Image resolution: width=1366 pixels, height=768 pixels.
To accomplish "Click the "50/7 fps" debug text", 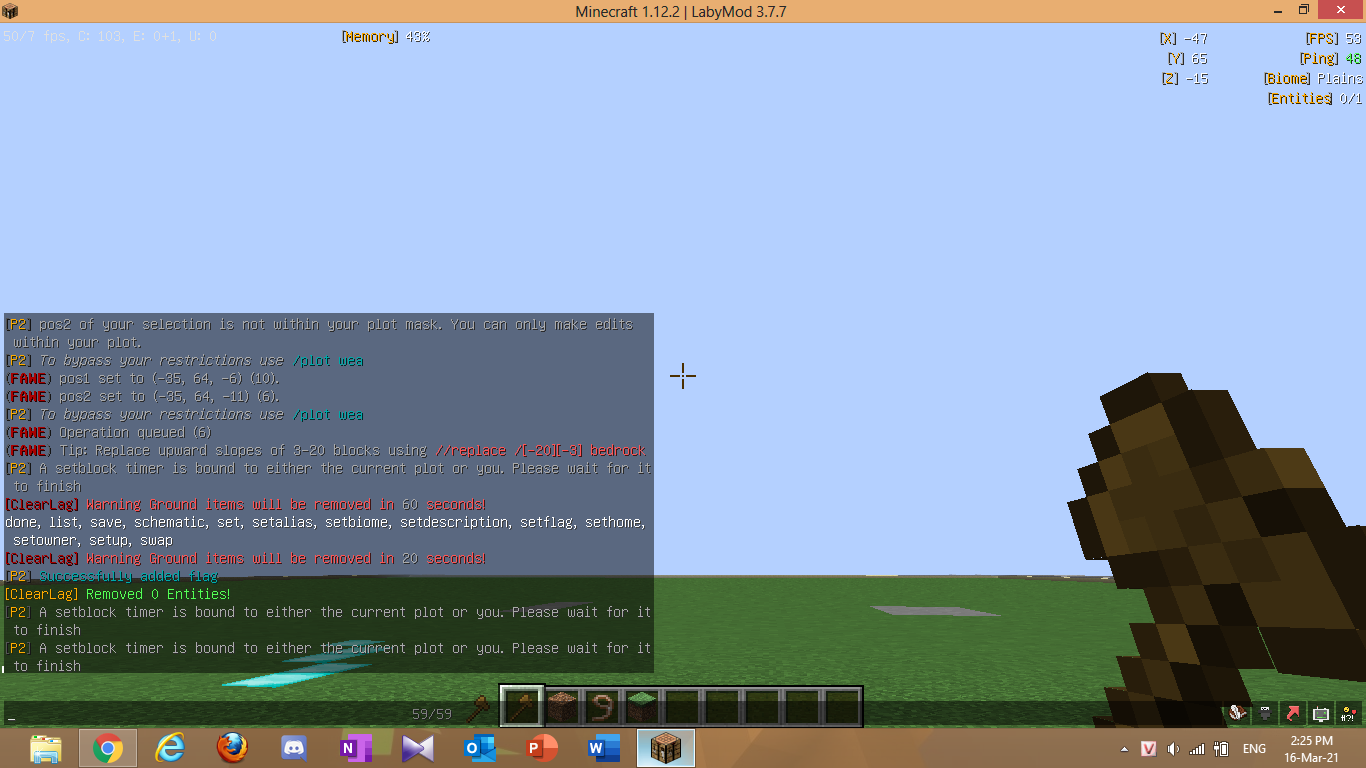I will pyautogui.click(x=110, y=37).
